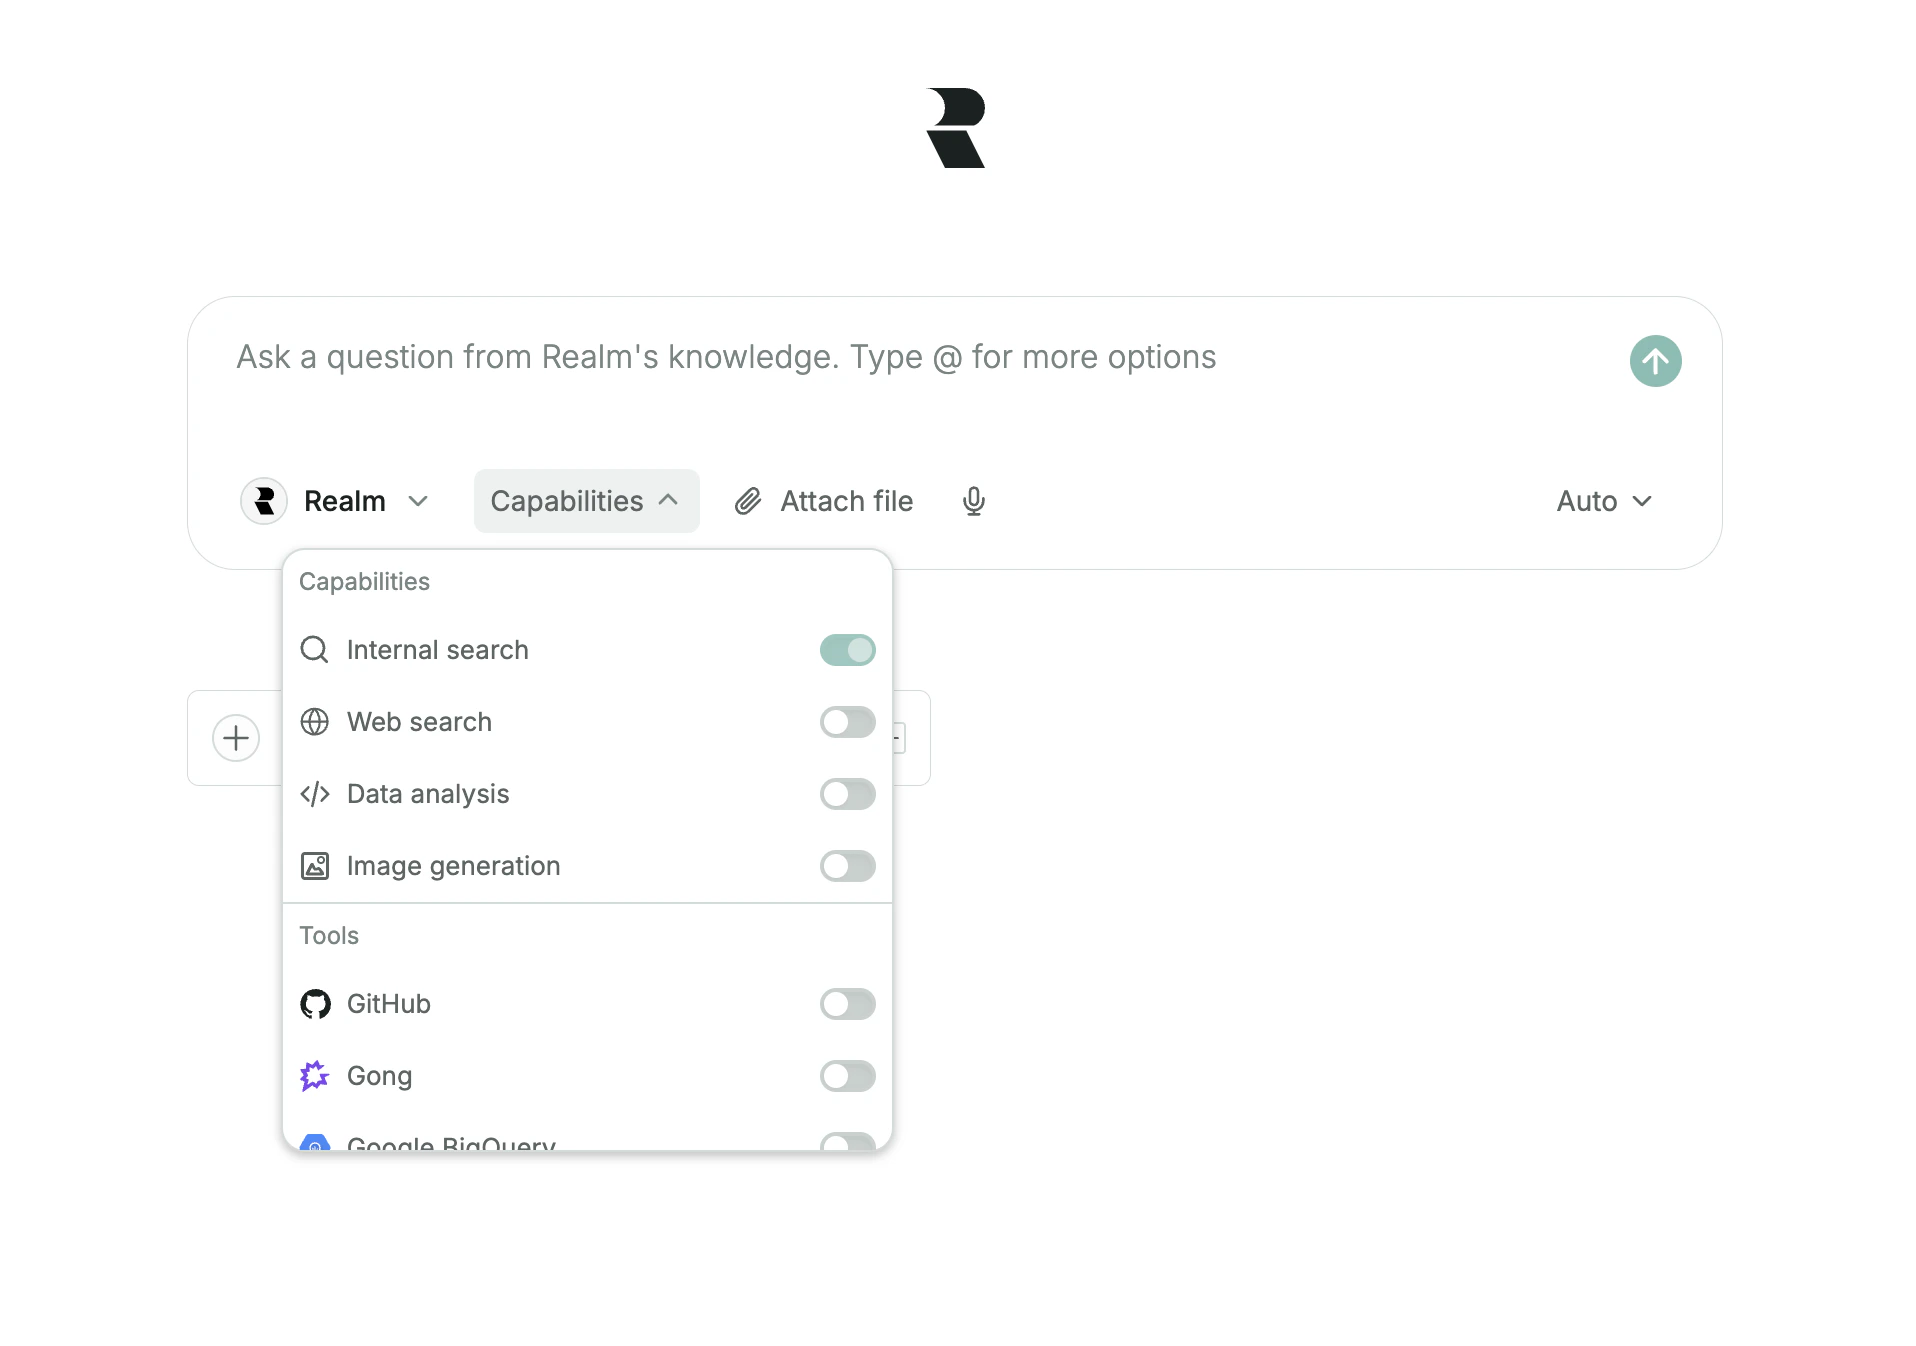Open the Auto mode dropdown
Screen dimensions: 1916x1346
1602,501
